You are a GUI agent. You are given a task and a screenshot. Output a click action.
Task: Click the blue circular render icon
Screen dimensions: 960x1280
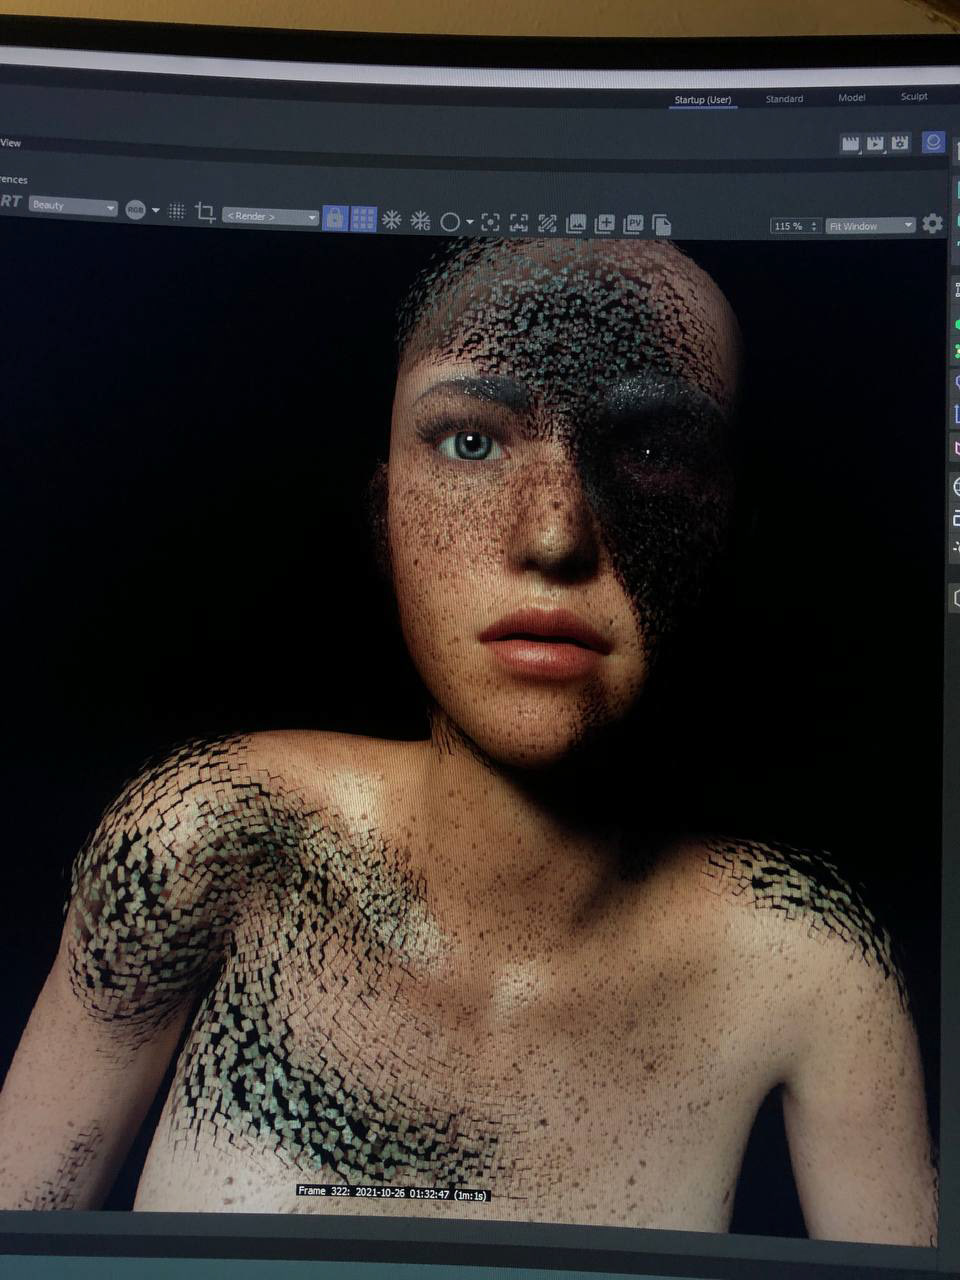tap(932, 142)
